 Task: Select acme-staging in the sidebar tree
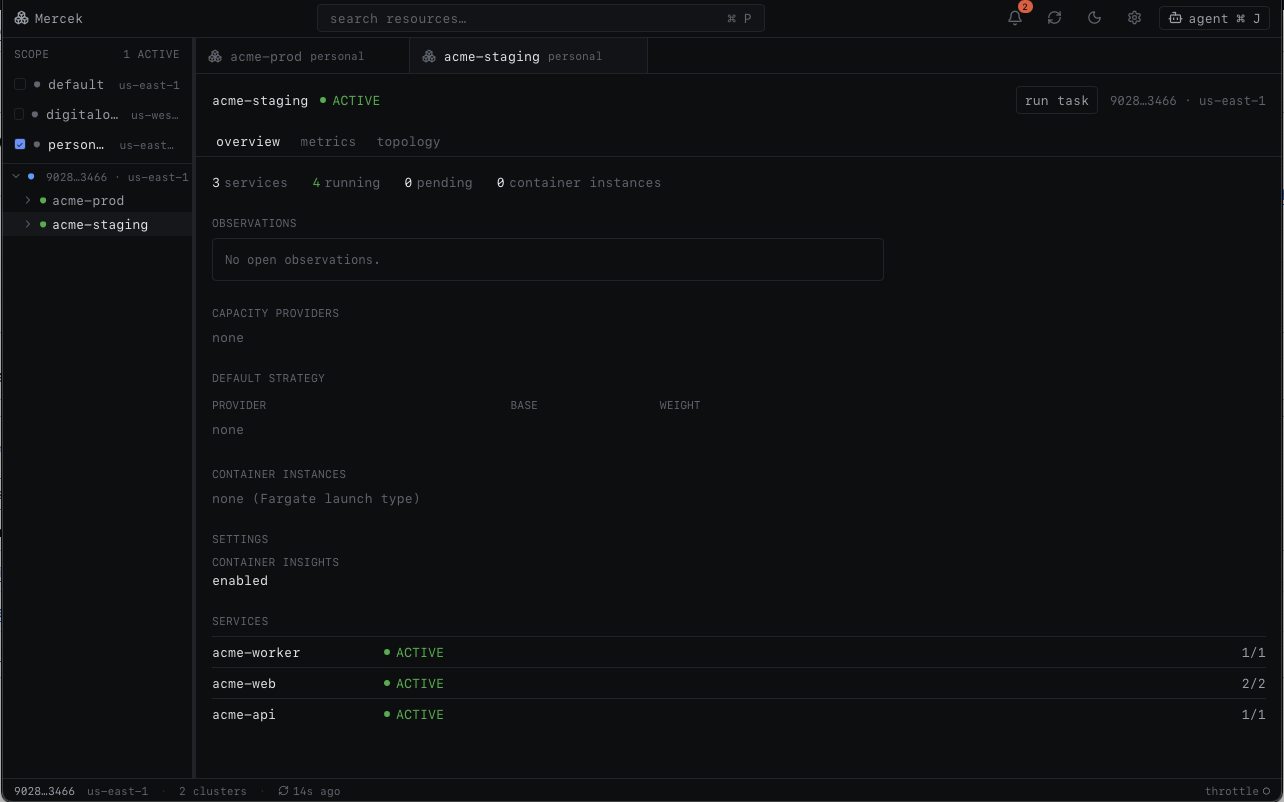100,225
